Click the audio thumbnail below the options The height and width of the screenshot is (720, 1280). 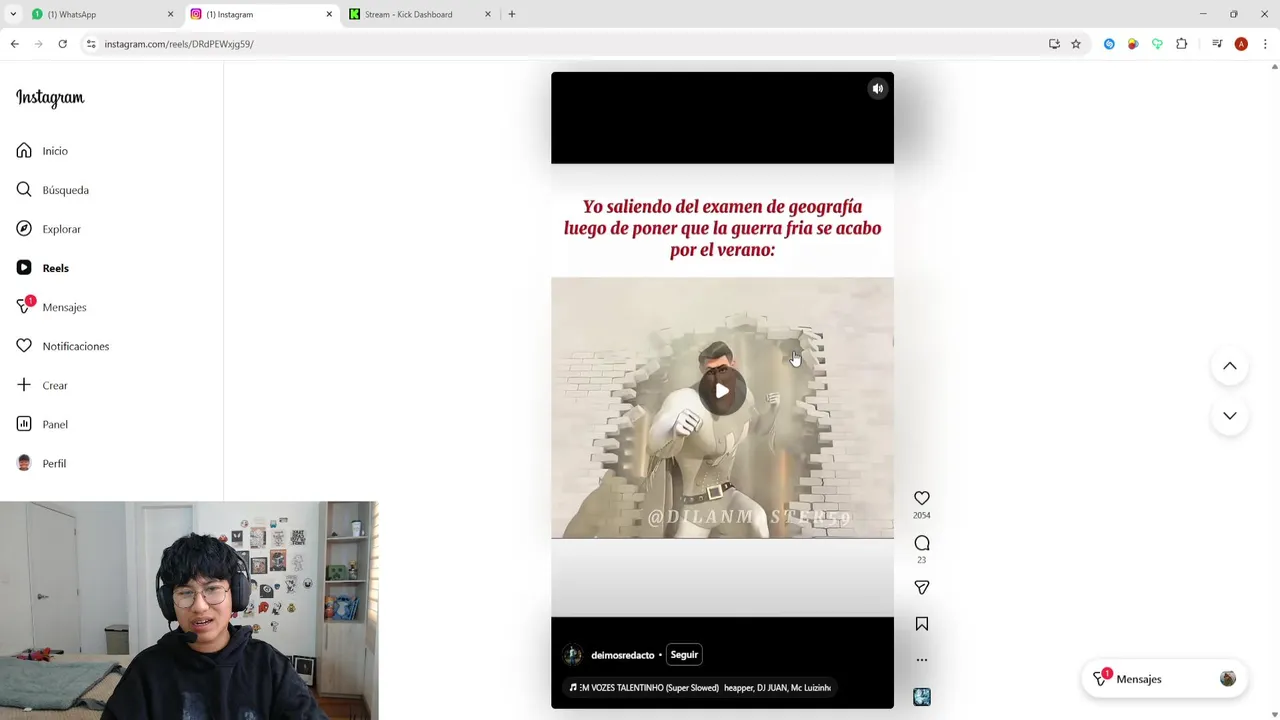[922, 697]
